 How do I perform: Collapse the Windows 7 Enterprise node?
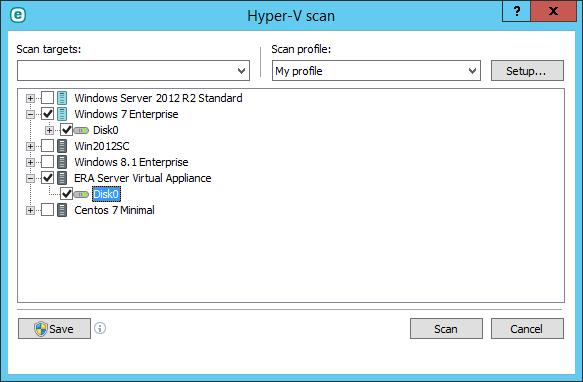click(30, 114)
